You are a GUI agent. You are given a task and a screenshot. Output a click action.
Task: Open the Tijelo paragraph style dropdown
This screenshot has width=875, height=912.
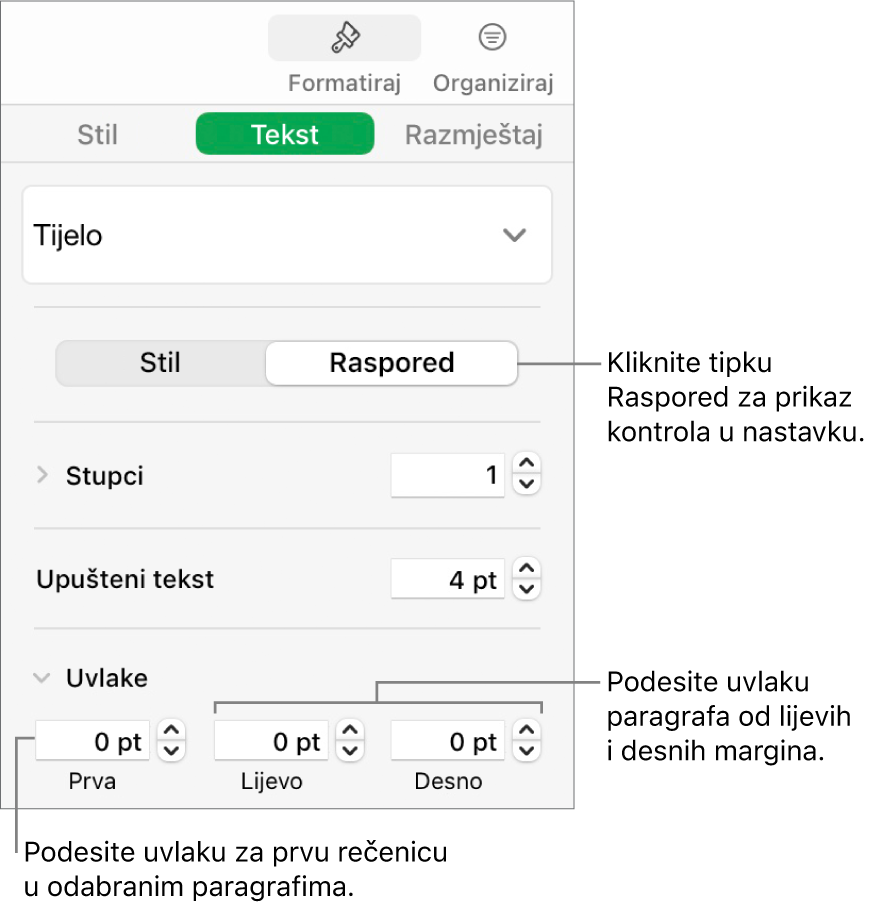[287, 236]
